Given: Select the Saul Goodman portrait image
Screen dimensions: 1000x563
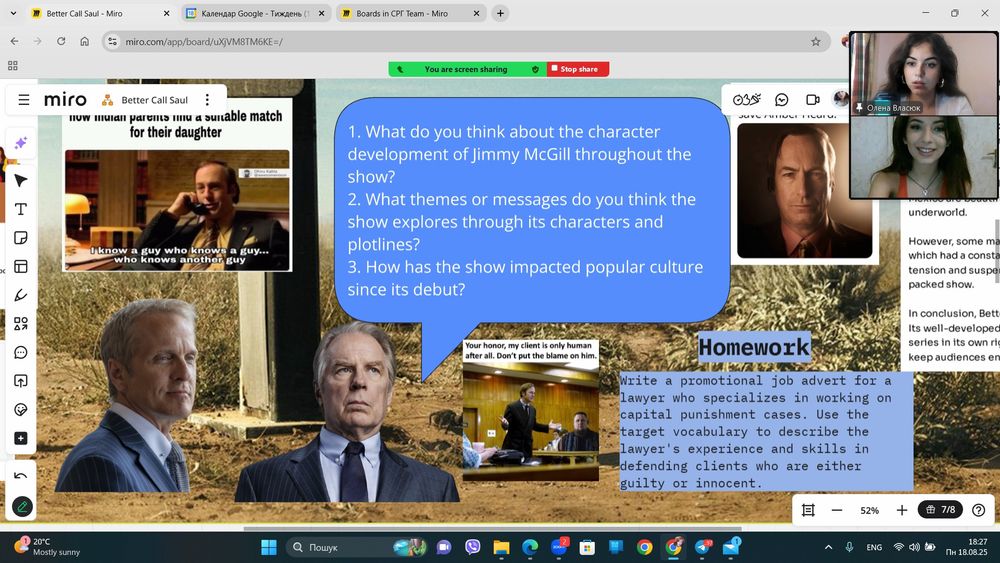Looking at the screenshot, I should pyautogui.click(x=804, y=191).
